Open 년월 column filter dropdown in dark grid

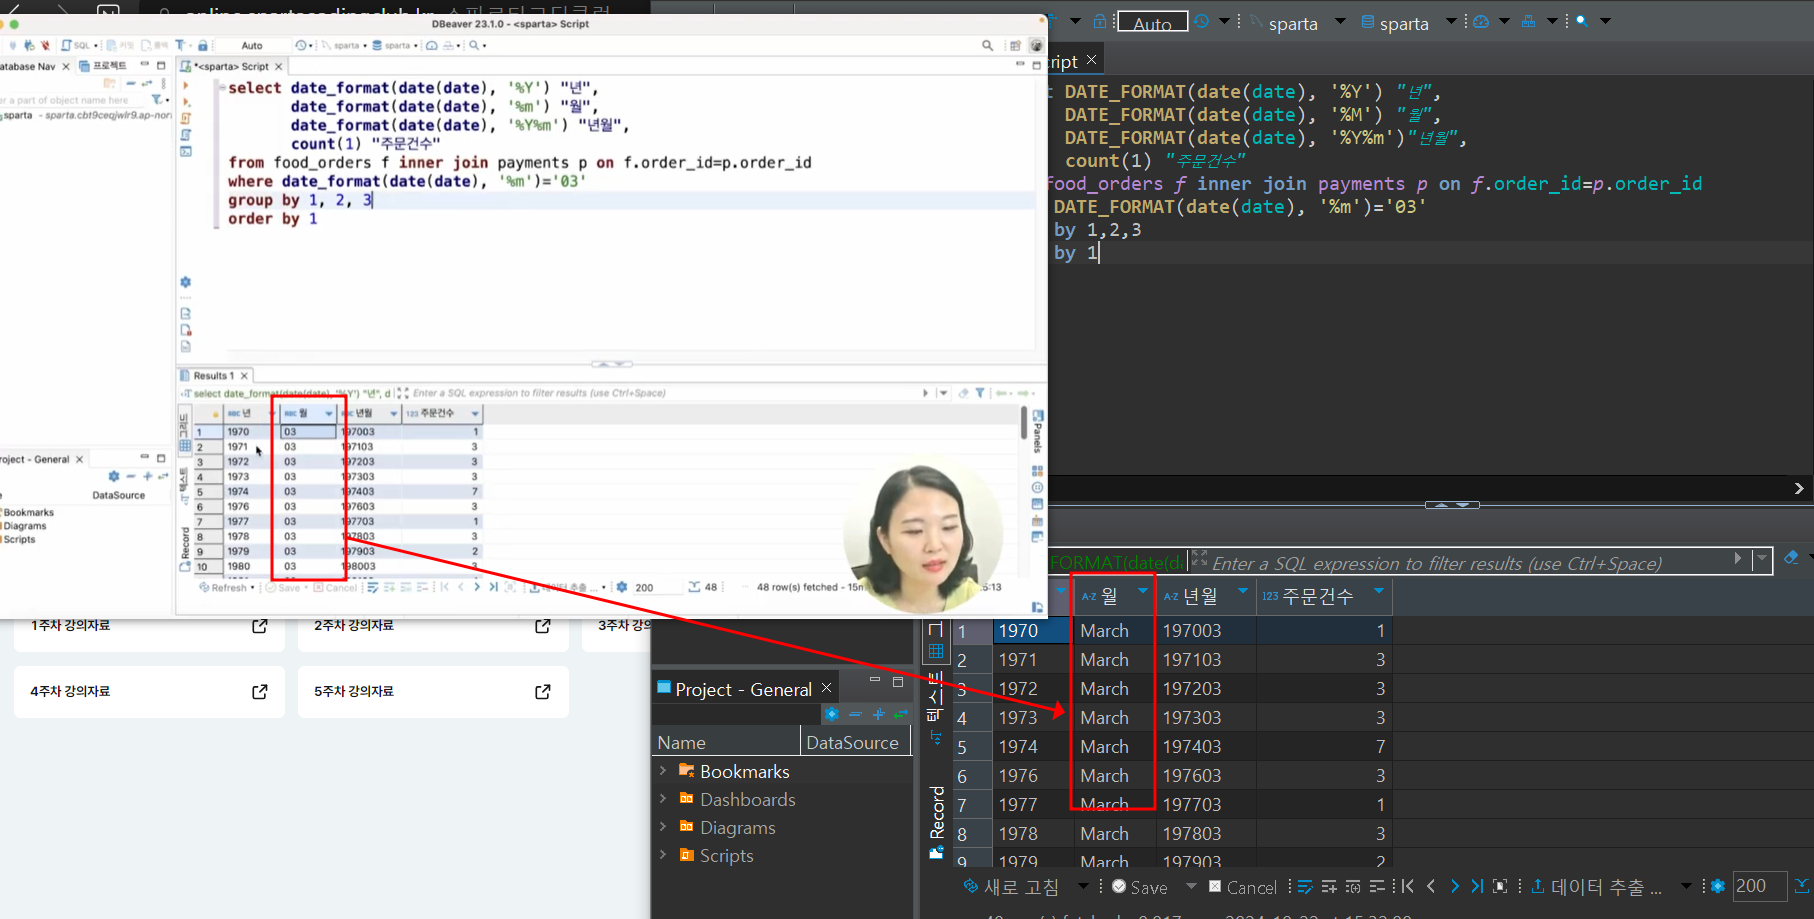(1243, 592)
